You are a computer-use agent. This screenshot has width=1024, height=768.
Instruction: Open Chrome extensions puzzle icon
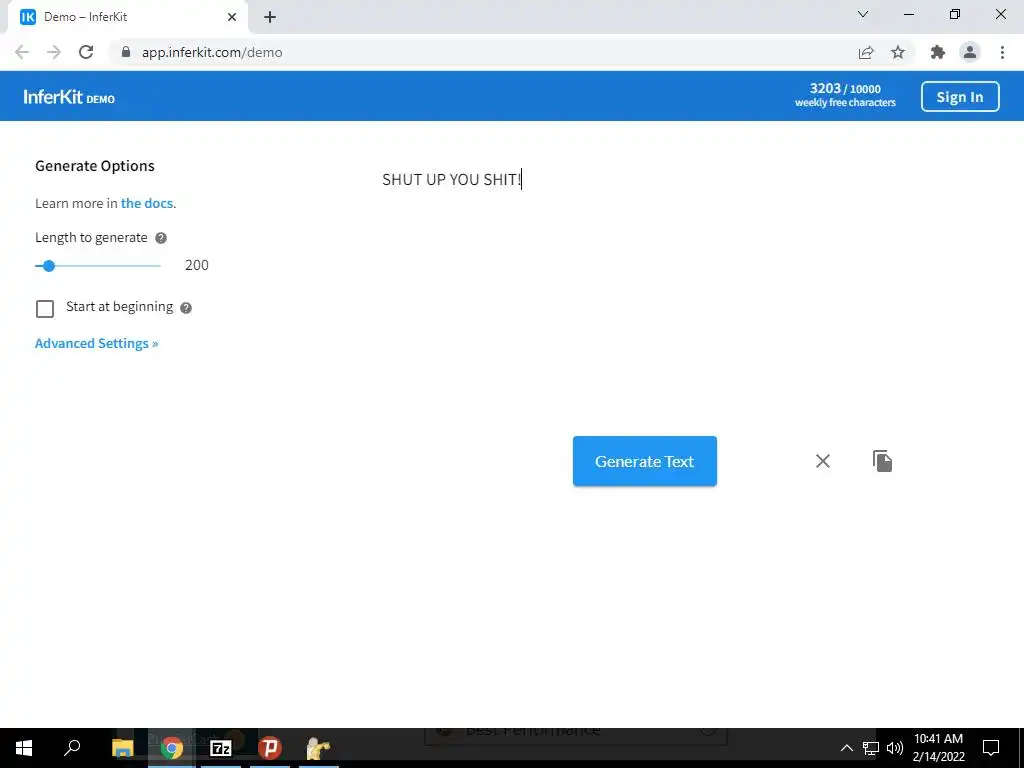[x=938, y=52]
